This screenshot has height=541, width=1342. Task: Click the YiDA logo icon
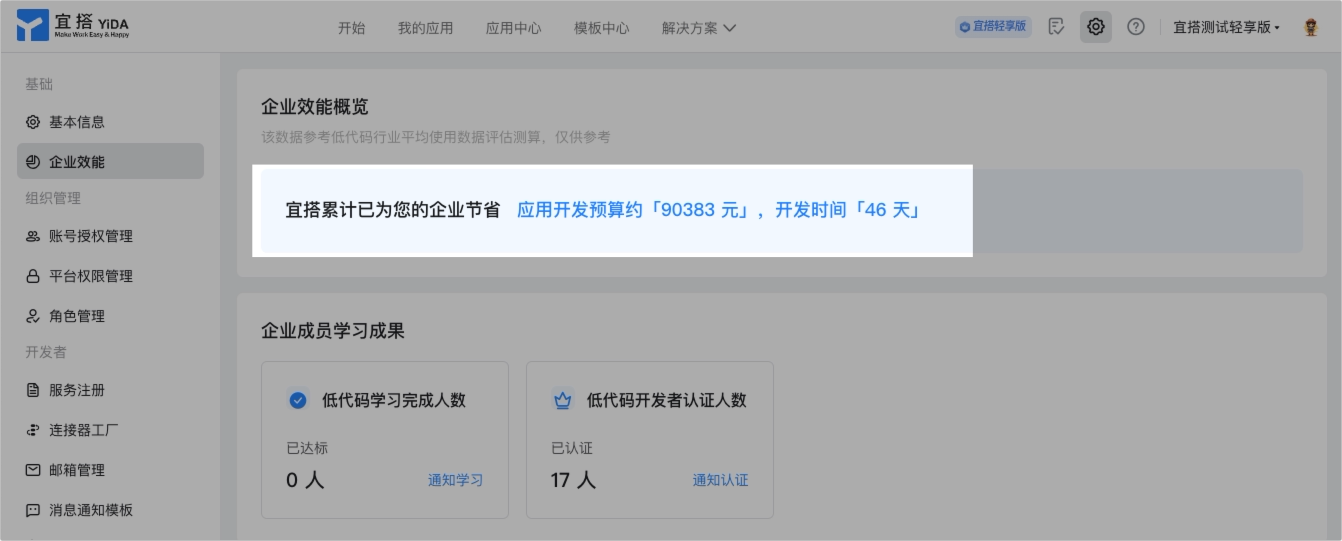click(32, 25)
